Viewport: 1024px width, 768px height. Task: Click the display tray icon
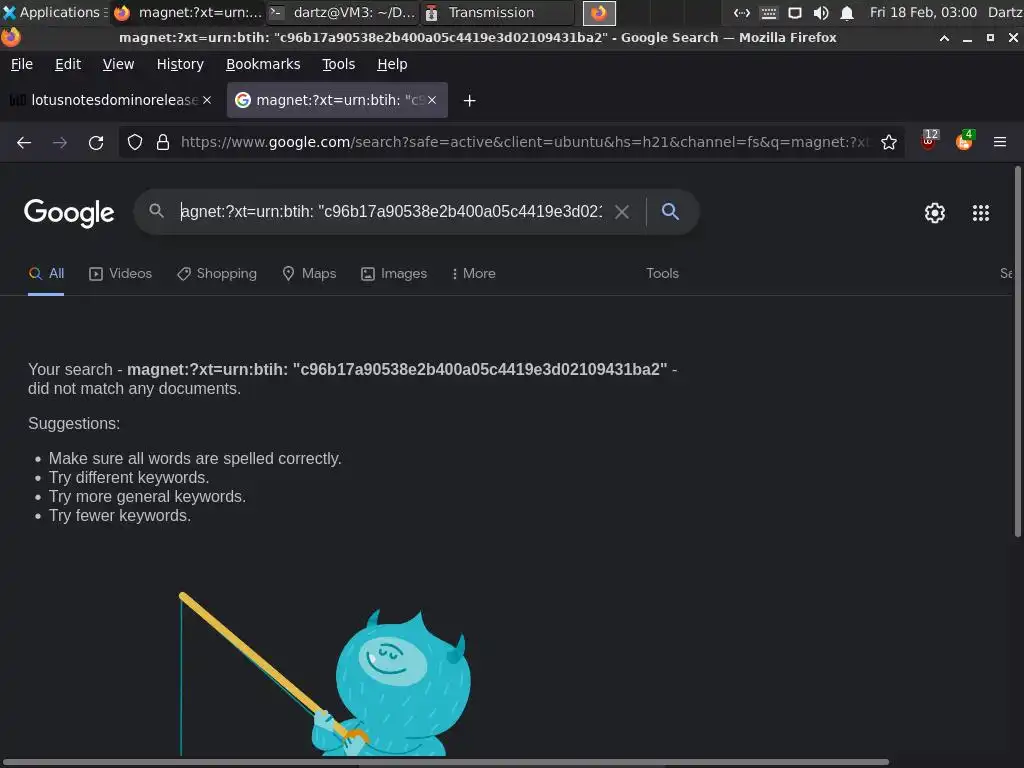click(795, 13)
